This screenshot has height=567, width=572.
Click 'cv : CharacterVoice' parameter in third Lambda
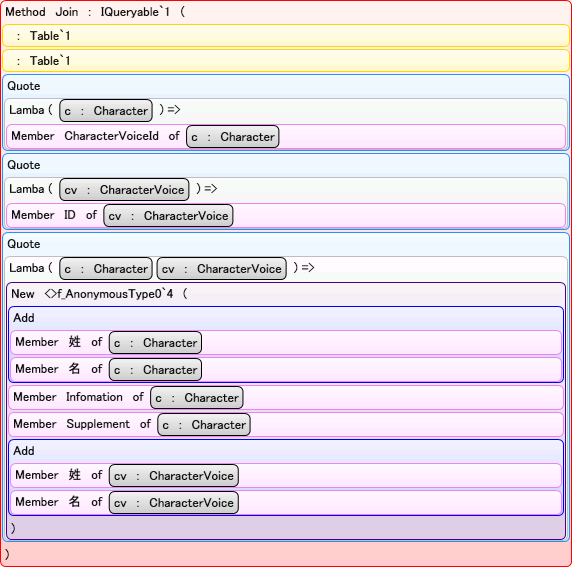(221, 269)
